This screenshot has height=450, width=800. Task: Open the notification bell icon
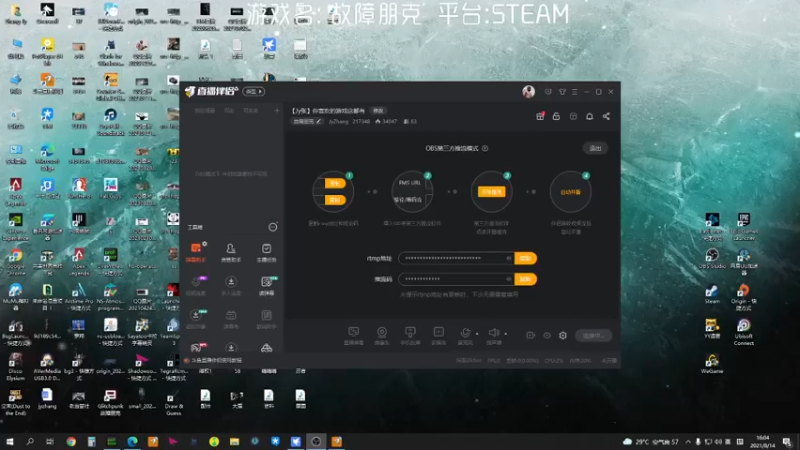(589, 116)
